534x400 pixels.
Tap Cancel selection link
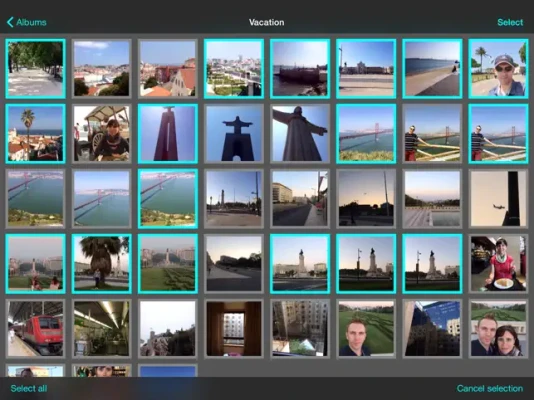pos(490,388)
